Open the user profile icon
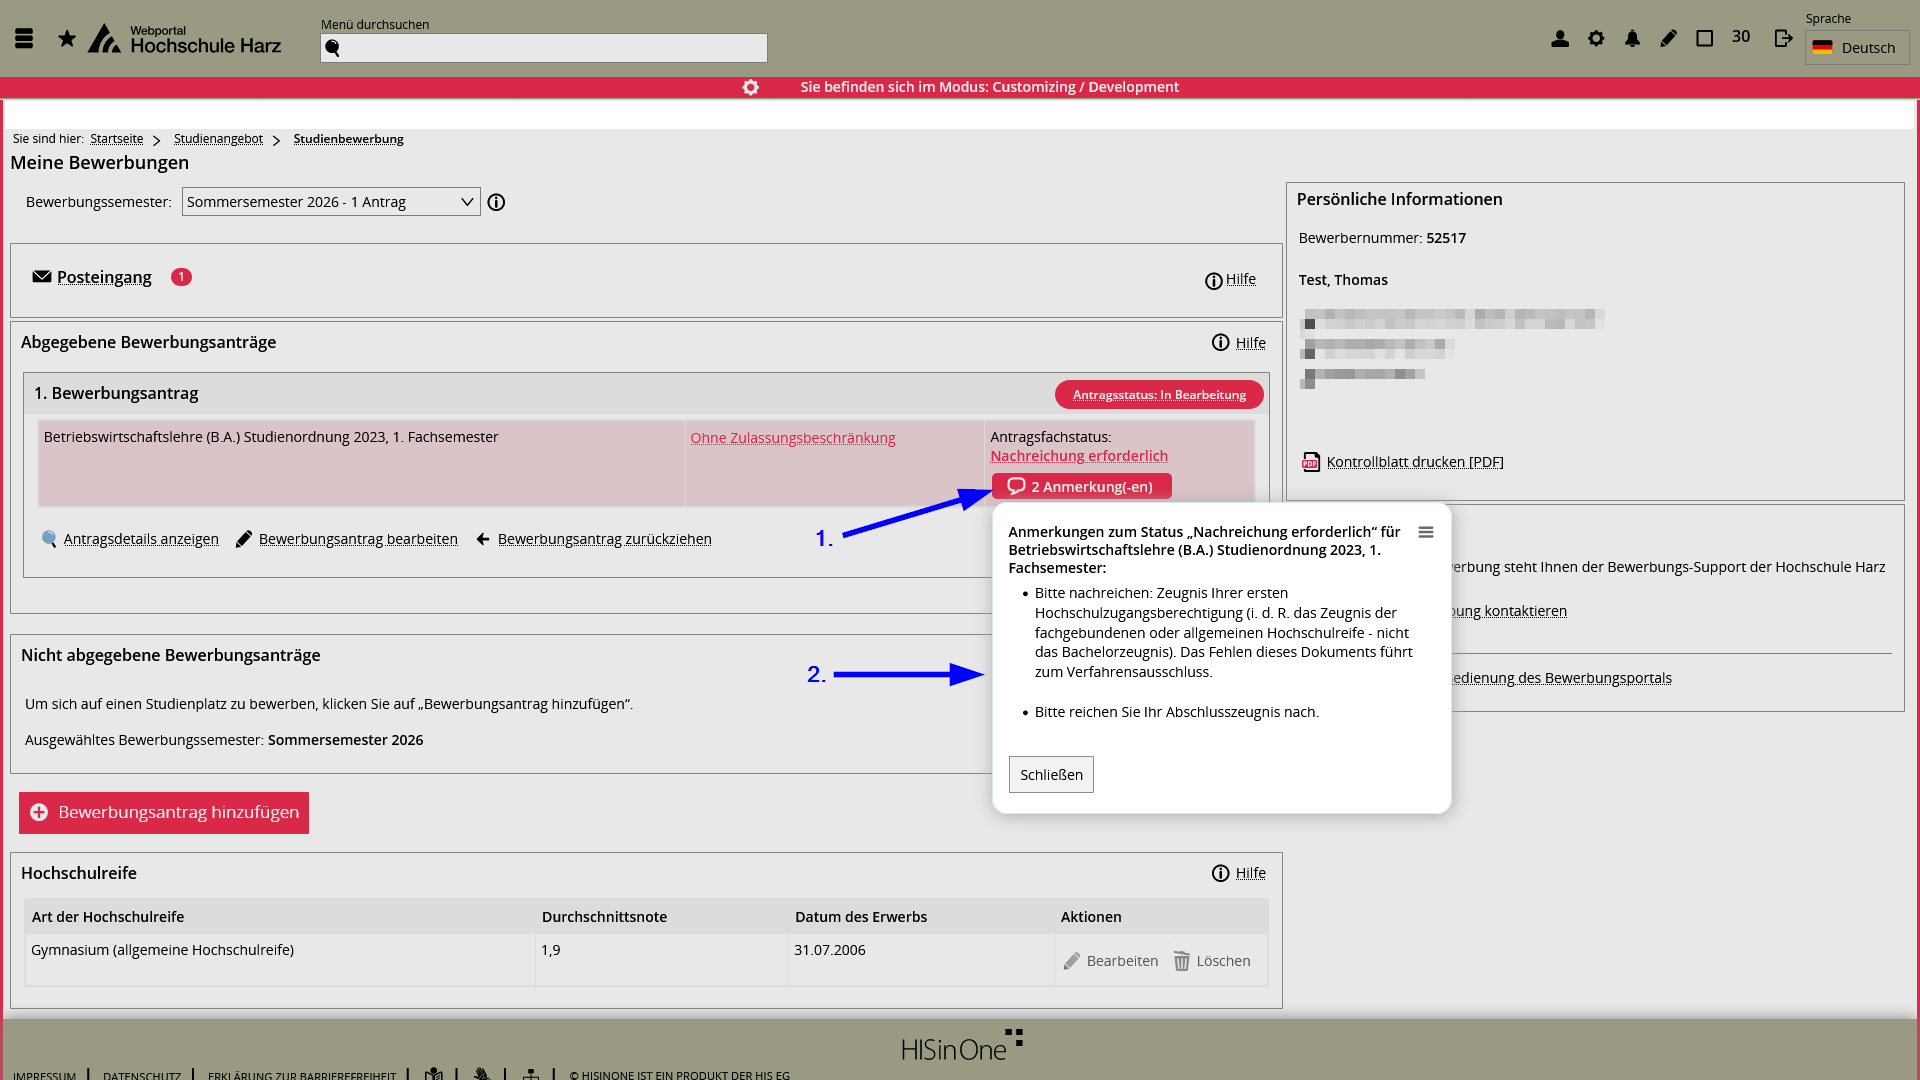Screen dimensions: 1920x1080 pyautogui.click(x=1560, y=38)
